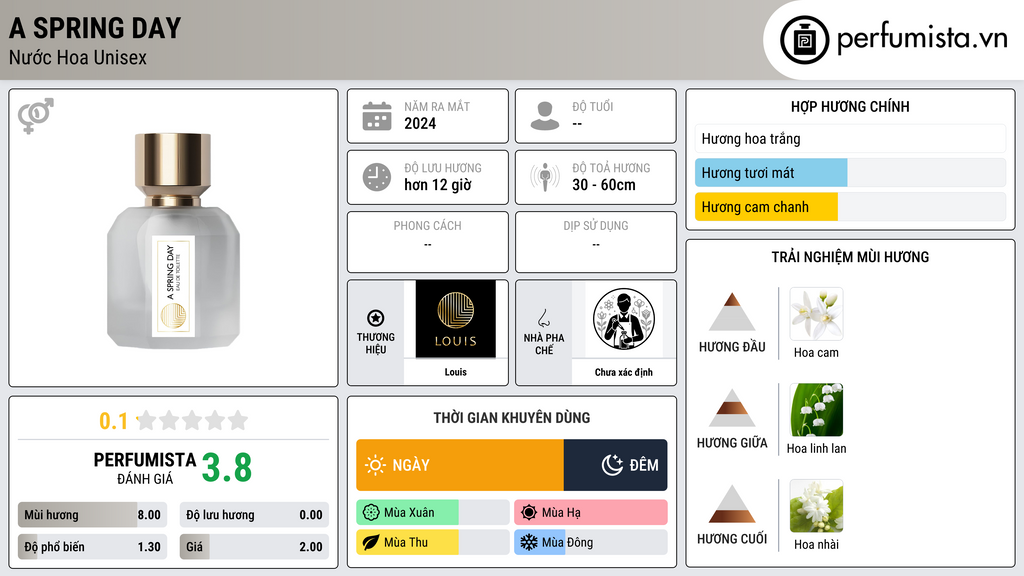Click the HƯƠNG CUỐI label
Screen dimensions: 1024x576
click(x=732, y=539)
